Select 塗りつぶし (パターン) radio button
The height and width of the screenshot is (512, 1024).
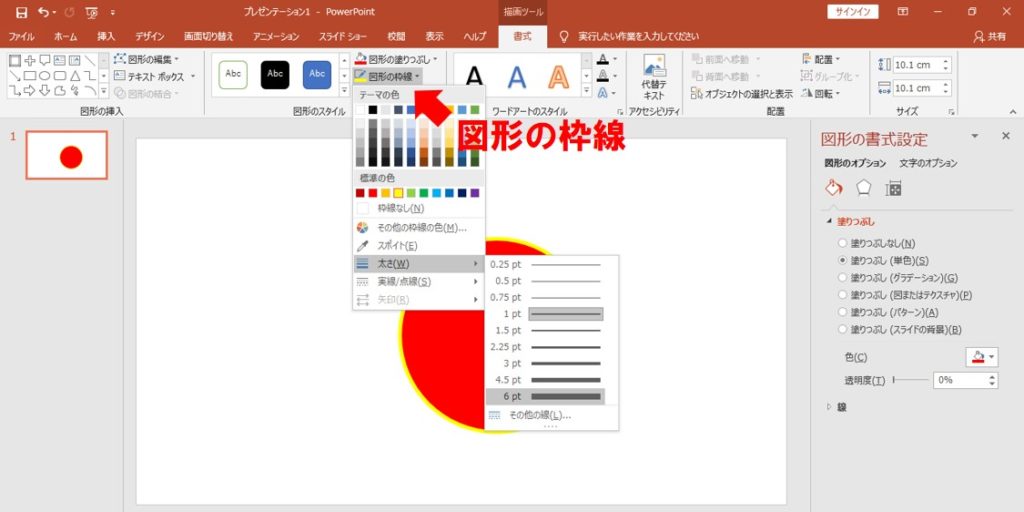[x=844, y=312]
